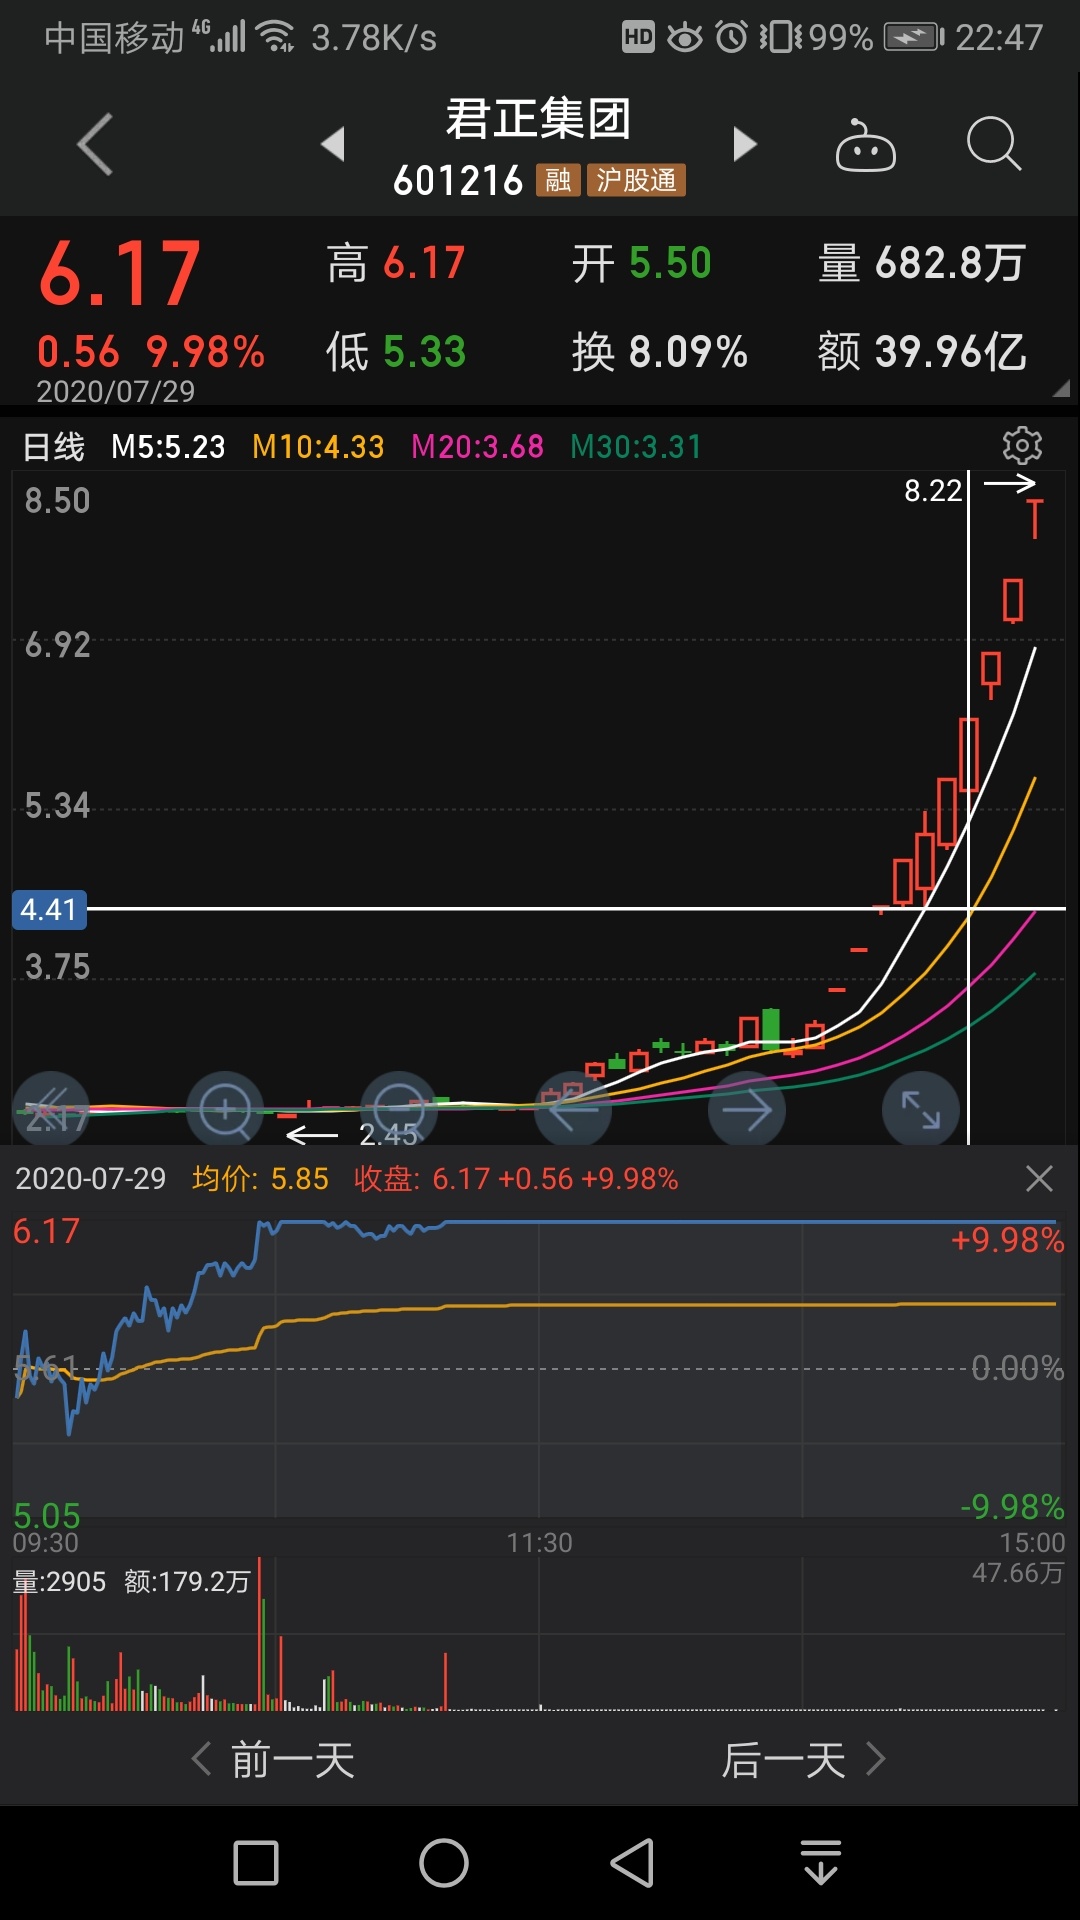Open chart settings gear
This screenshot has width=1080, height=1920.
[1022, 445]
